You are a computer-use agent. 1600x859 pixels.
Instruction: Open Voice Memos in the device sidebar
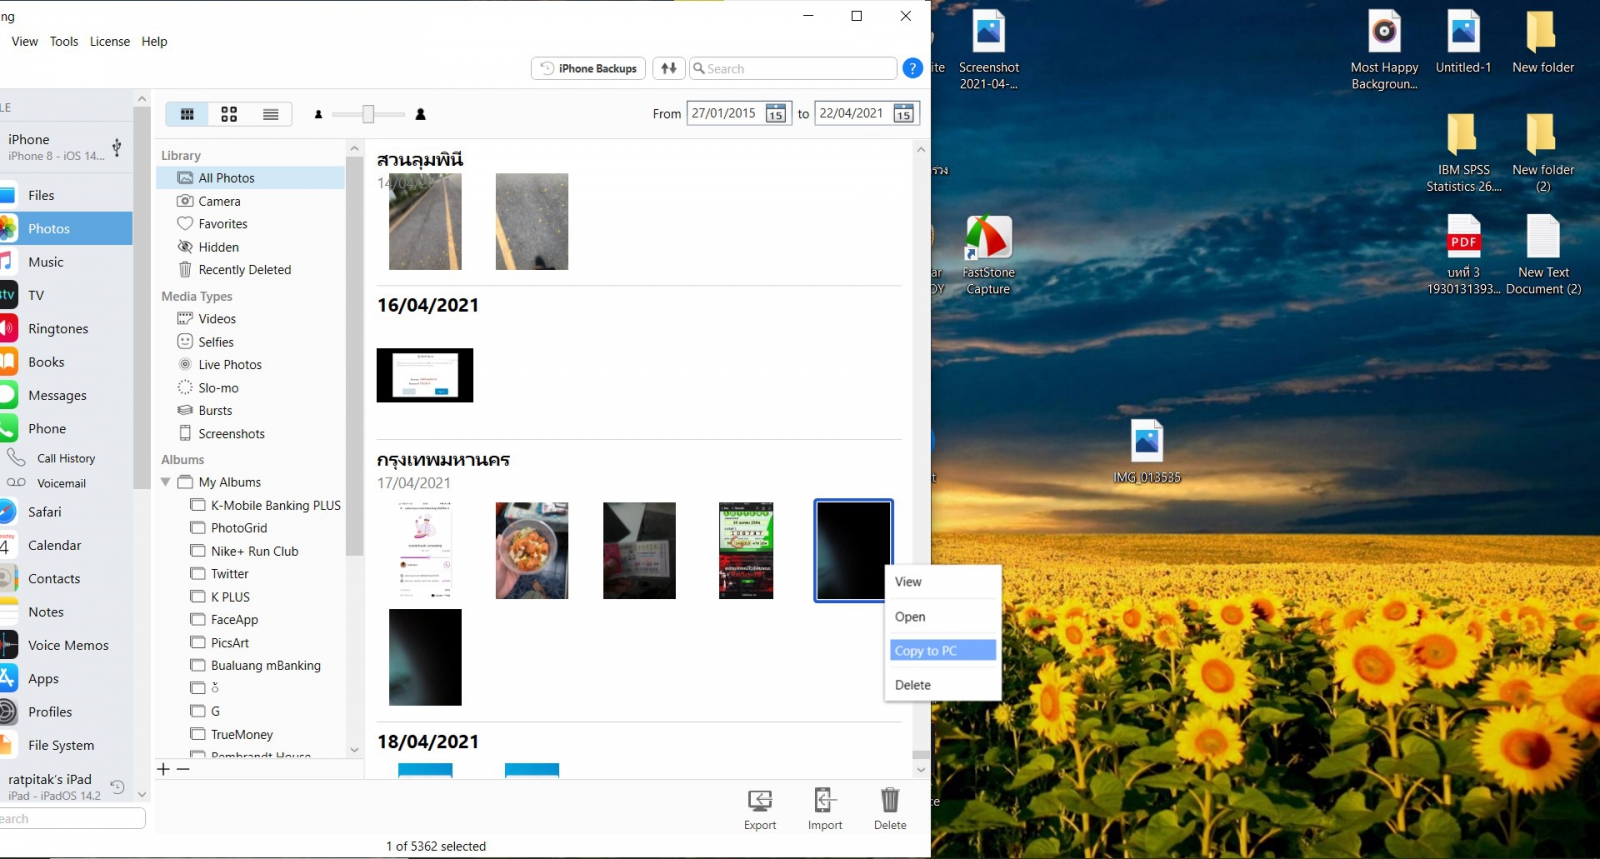point(66,645)
